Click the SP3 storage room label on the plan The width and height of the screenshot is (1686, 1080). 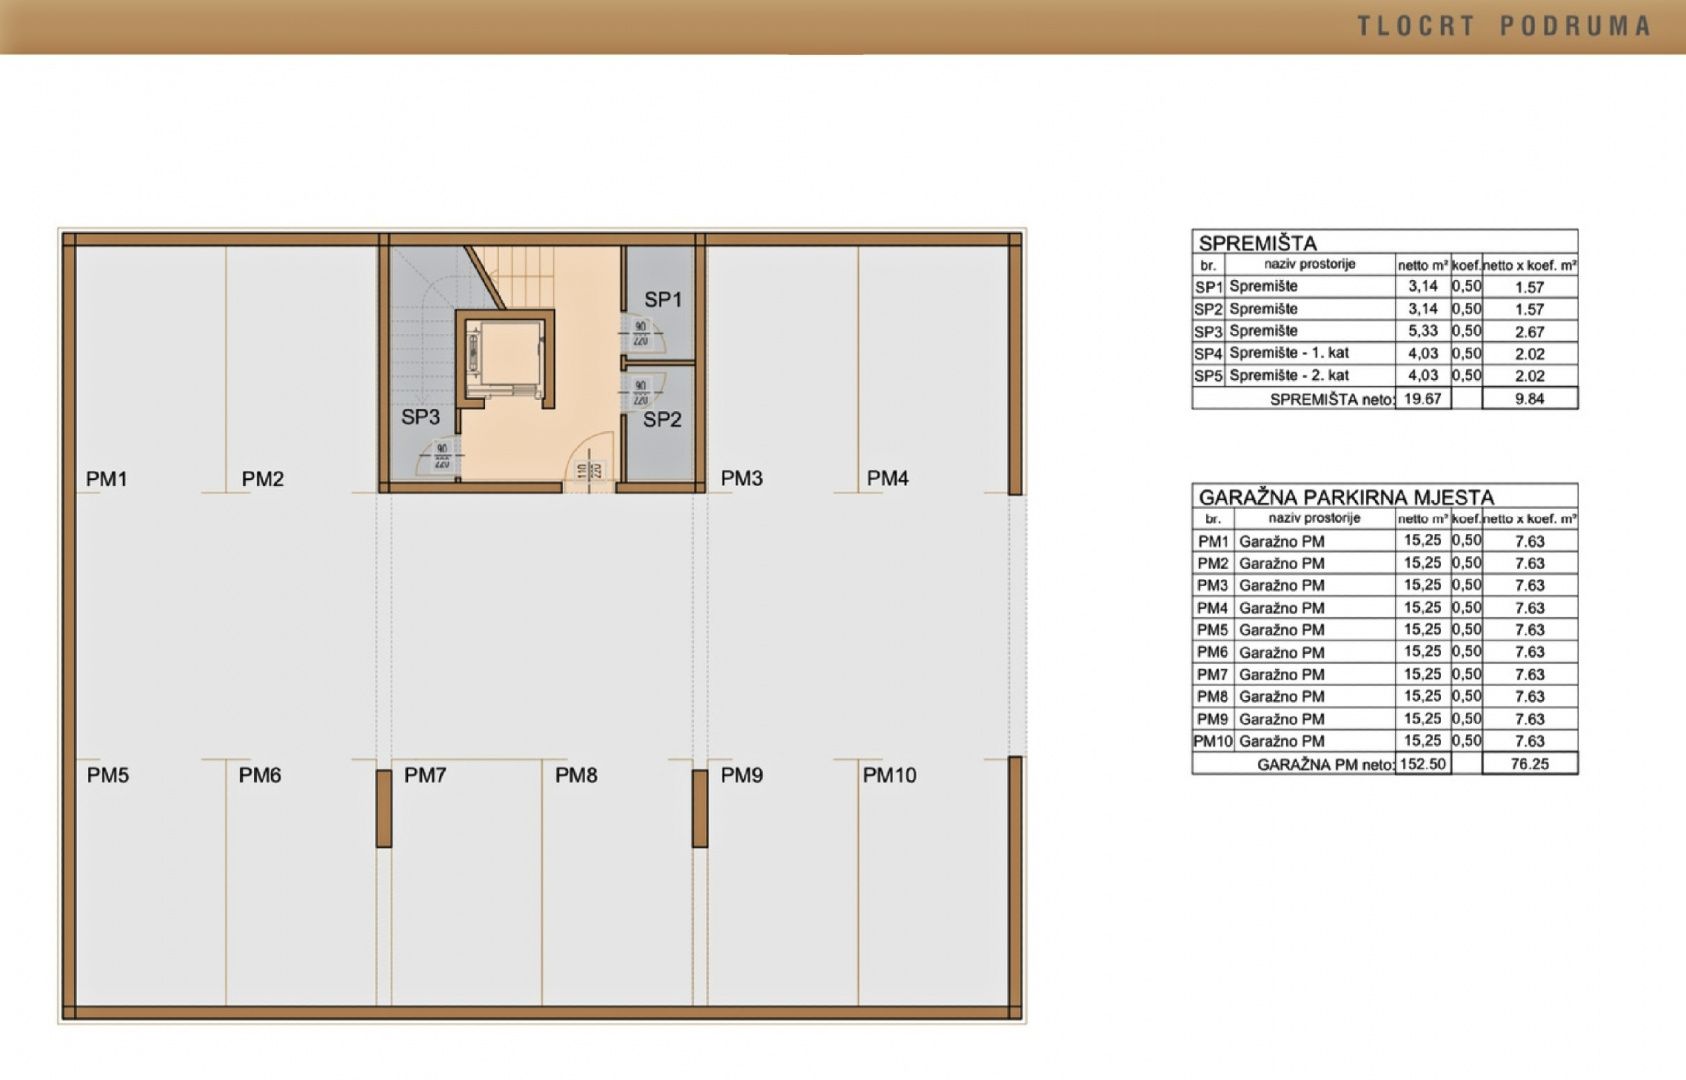420,417
